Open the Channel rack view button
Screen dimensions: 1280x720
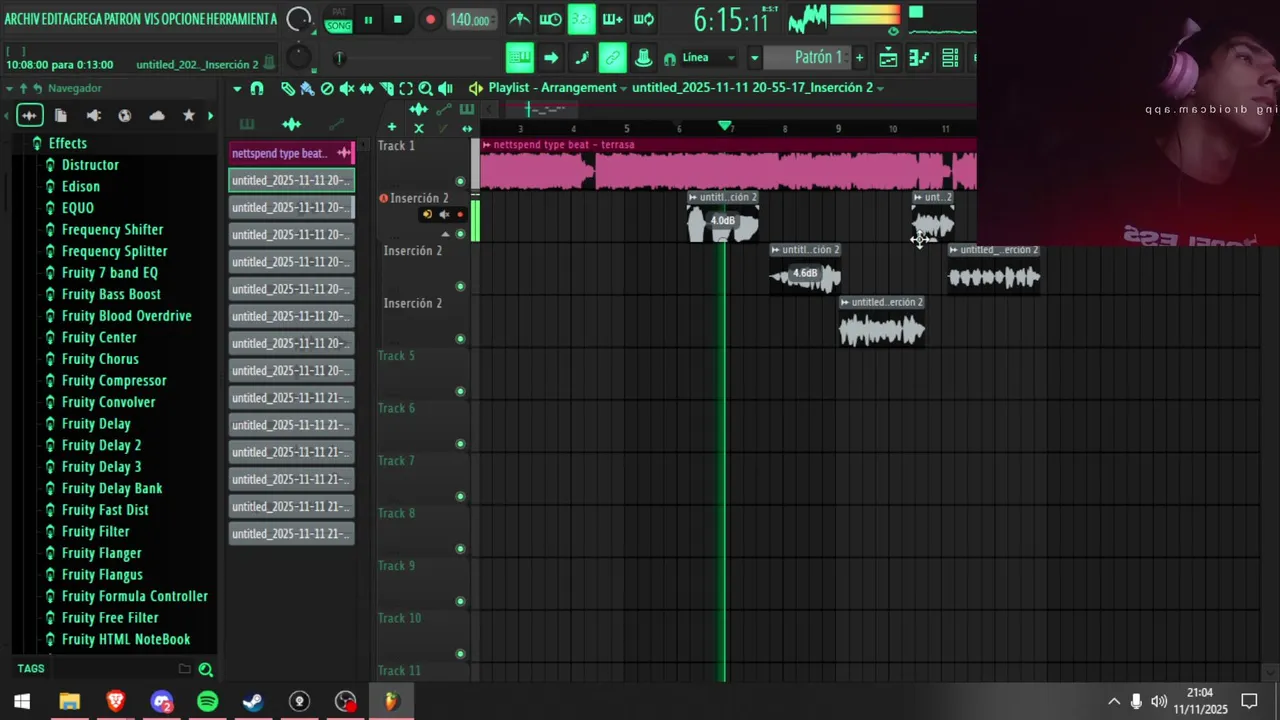[x=950, y=58]
